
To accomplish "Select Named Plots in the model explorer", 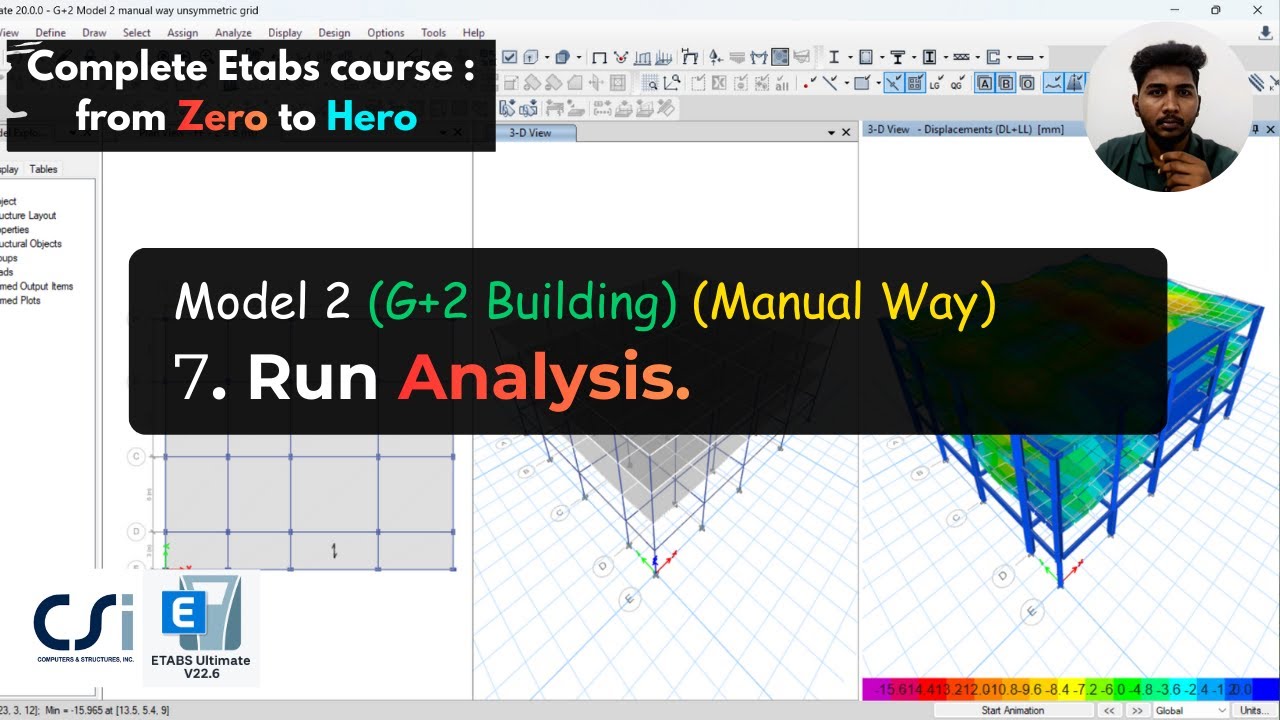I will point(20,300).
